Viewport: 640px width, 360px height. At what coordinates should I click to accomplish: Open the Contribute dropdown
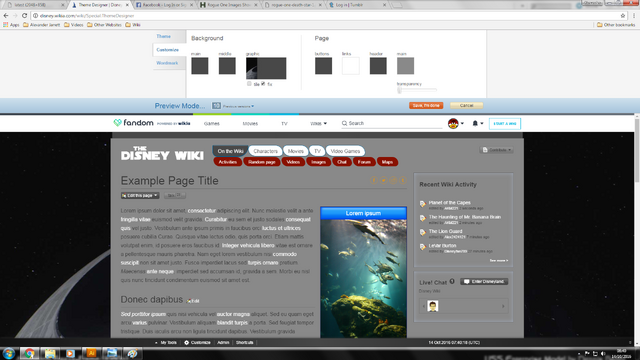[496, 150]
